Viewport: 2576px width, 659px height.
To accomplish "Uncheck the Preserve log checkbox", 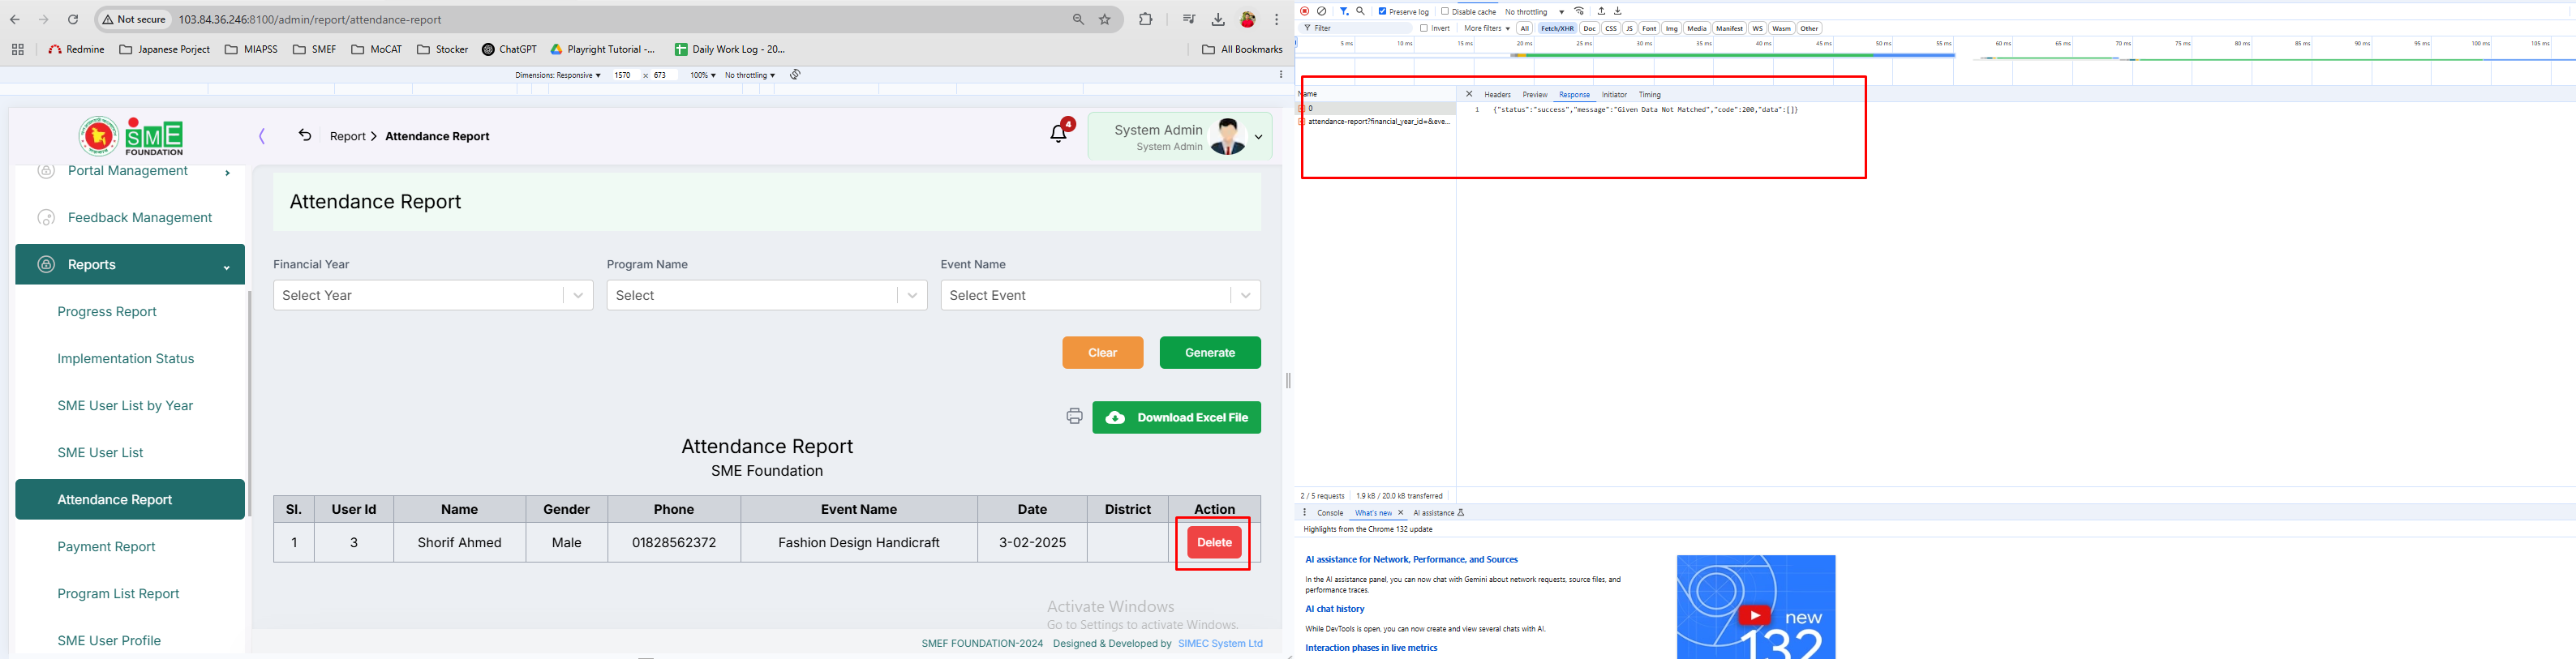I will pyautogui.click(x=1382, y=12).
